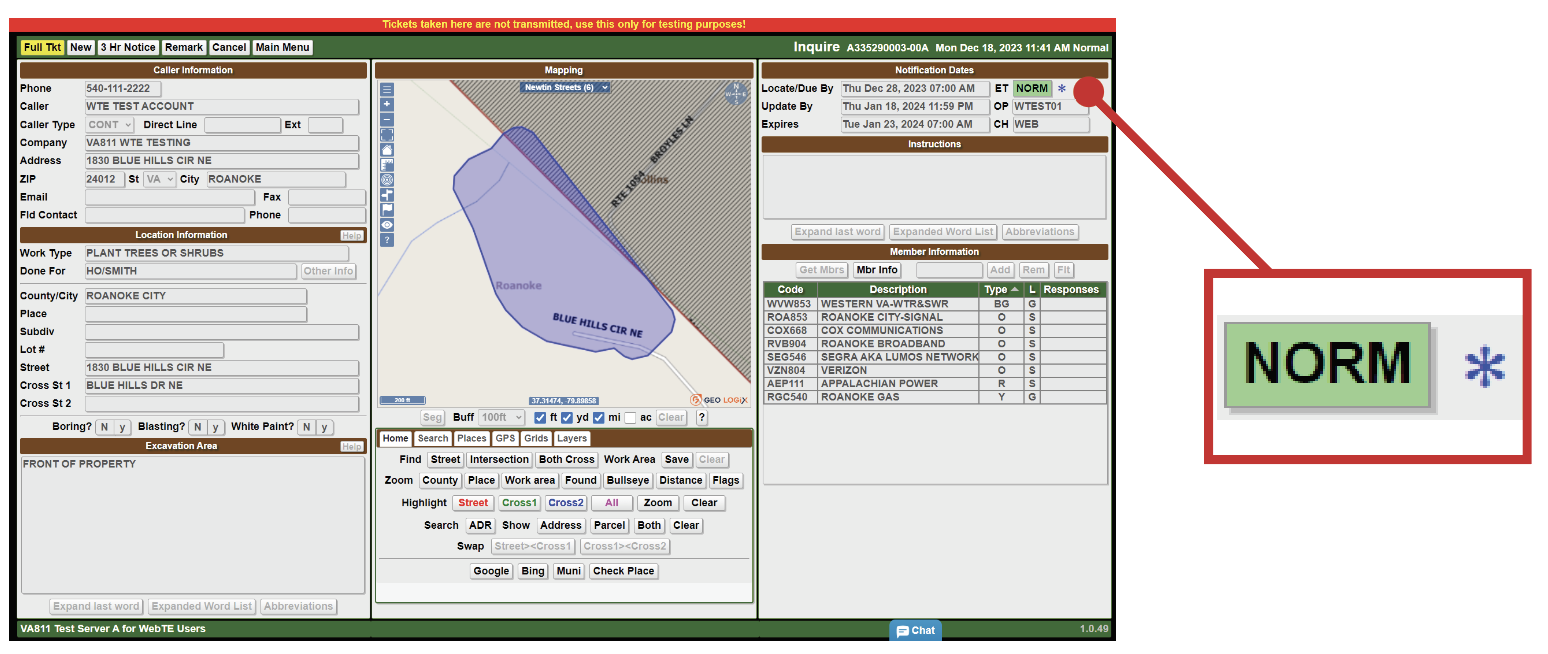
Task: Expand the Buff 100ft distance dropdown
Action: pos(503,418)
